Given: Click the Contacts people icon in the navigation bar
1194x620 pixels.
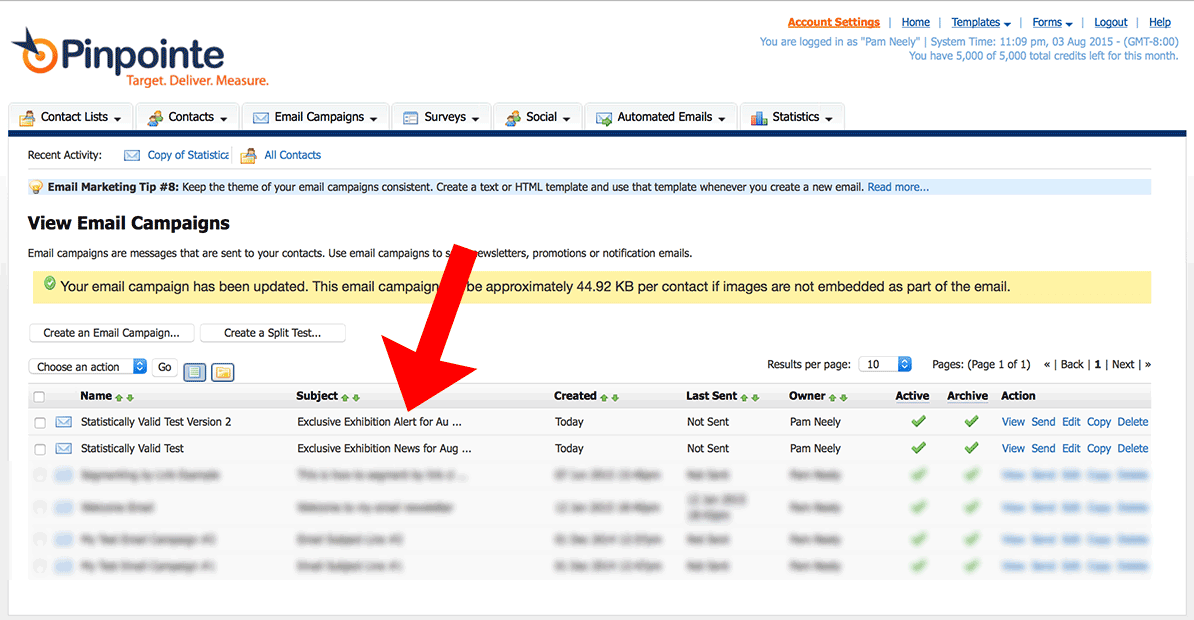Looking at the screenshot, I should 155,118.
